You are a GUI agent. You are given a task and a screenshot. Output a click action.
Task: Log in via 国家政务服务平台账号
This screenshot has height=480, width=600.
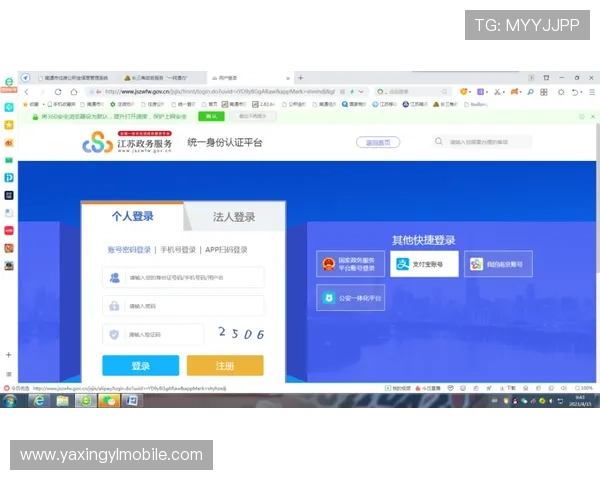tap(351, 264)
